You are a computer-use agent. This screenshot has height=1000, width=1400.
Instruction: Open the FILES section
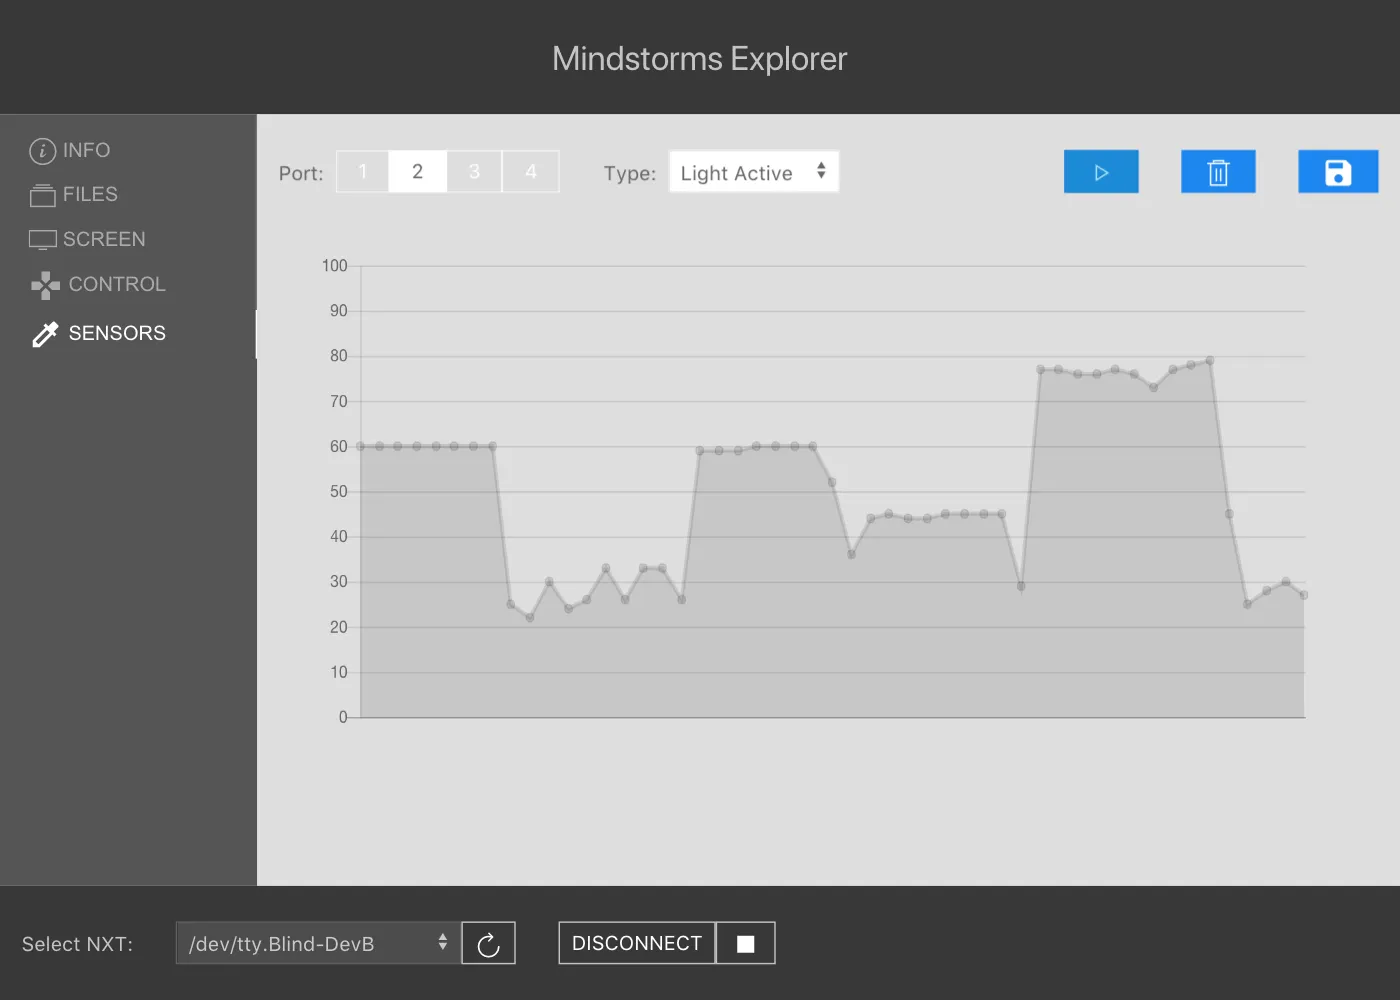click(74, 194)
